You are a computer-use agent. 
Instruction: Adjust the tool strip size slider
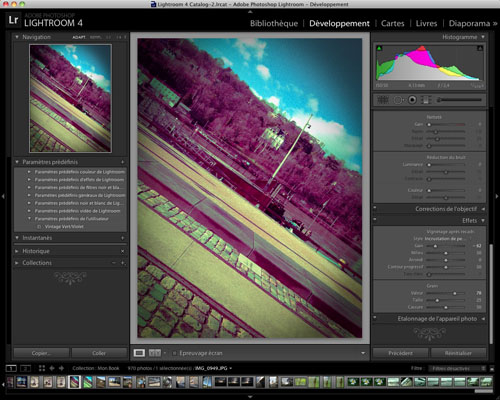pyautogui.click(x=460, y=100)
